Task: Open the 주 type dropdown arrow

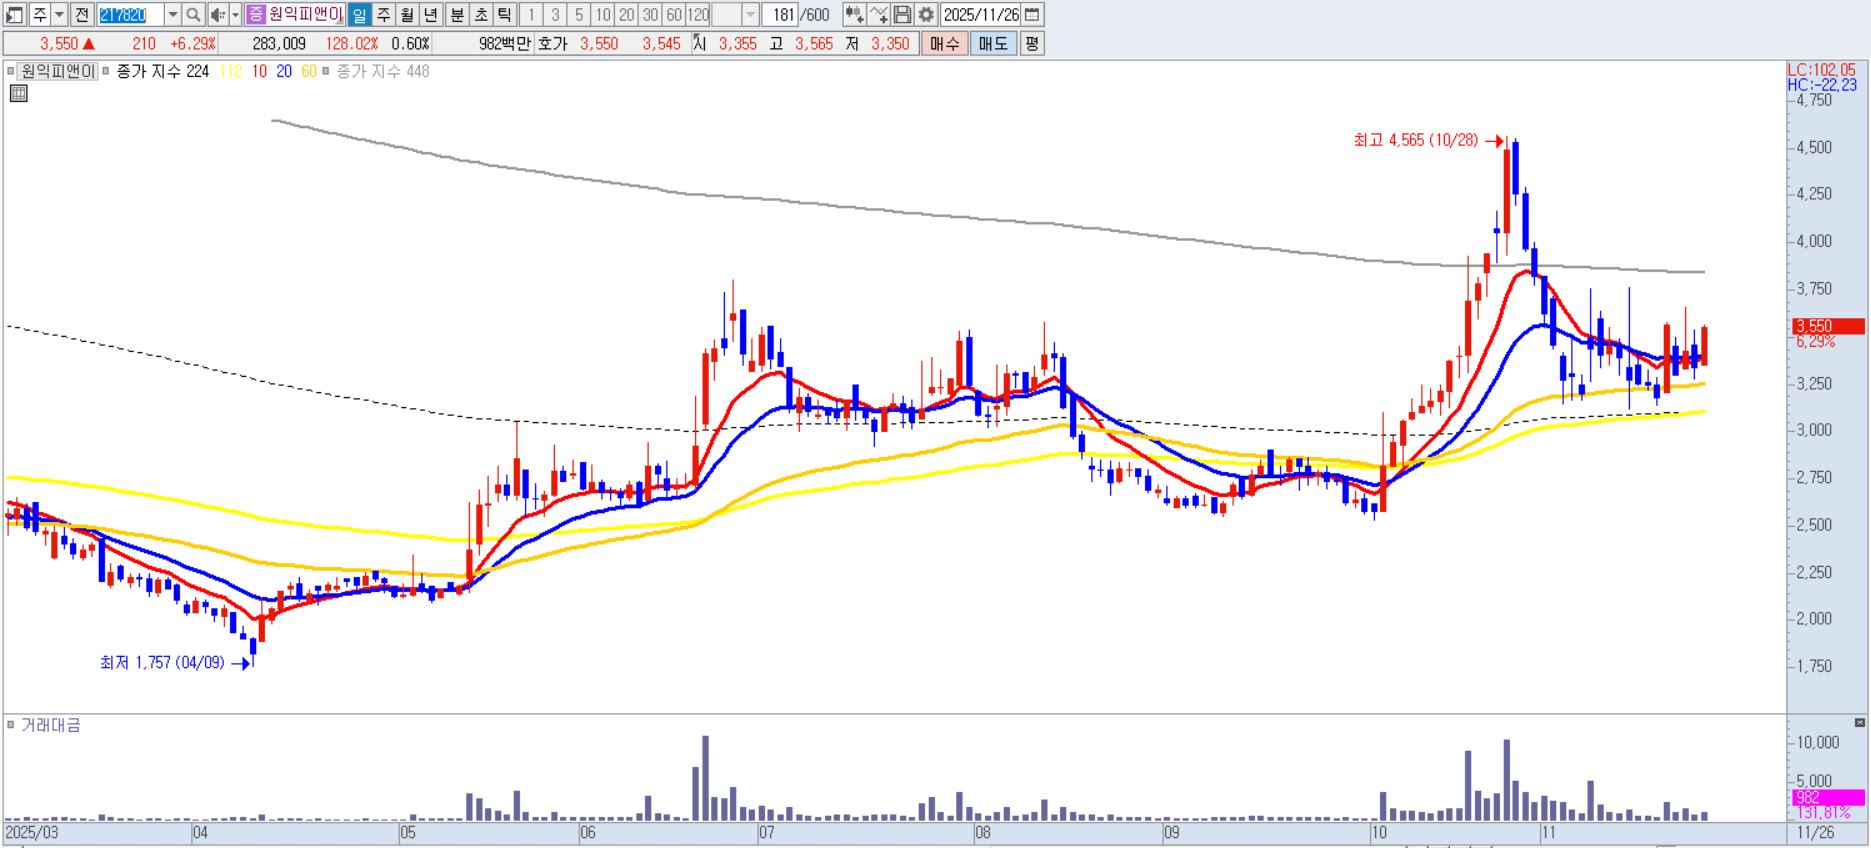Action: (x=59, y=15)
